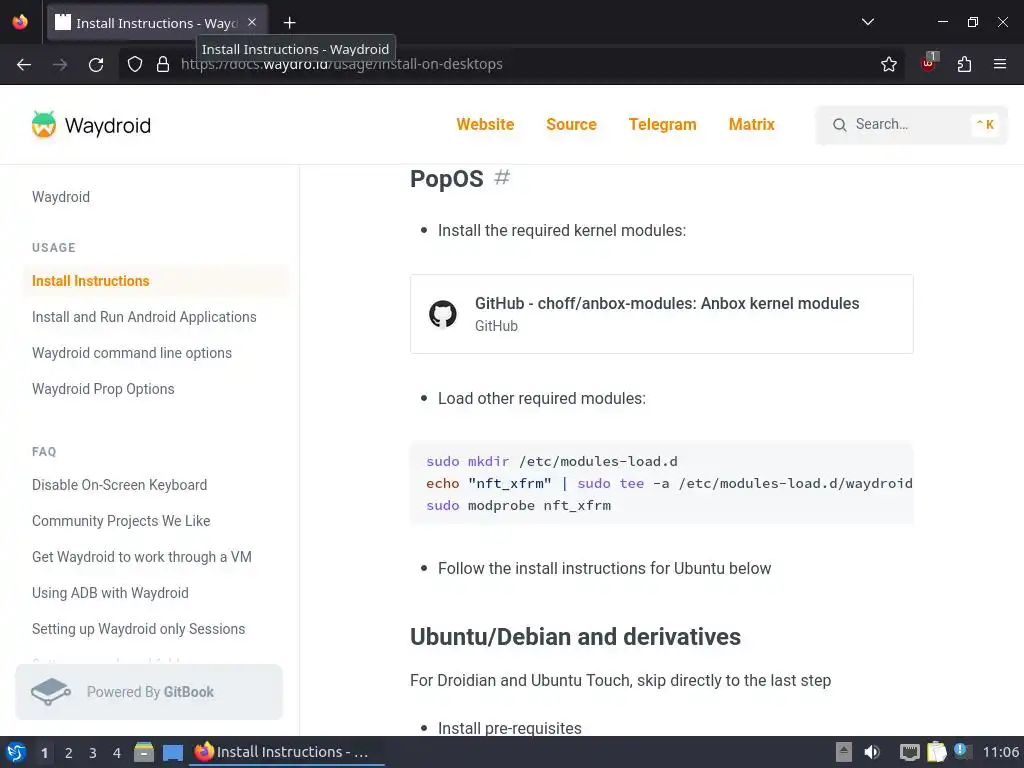Click the modprobe nft_xfrm code line

click(519, 505)
